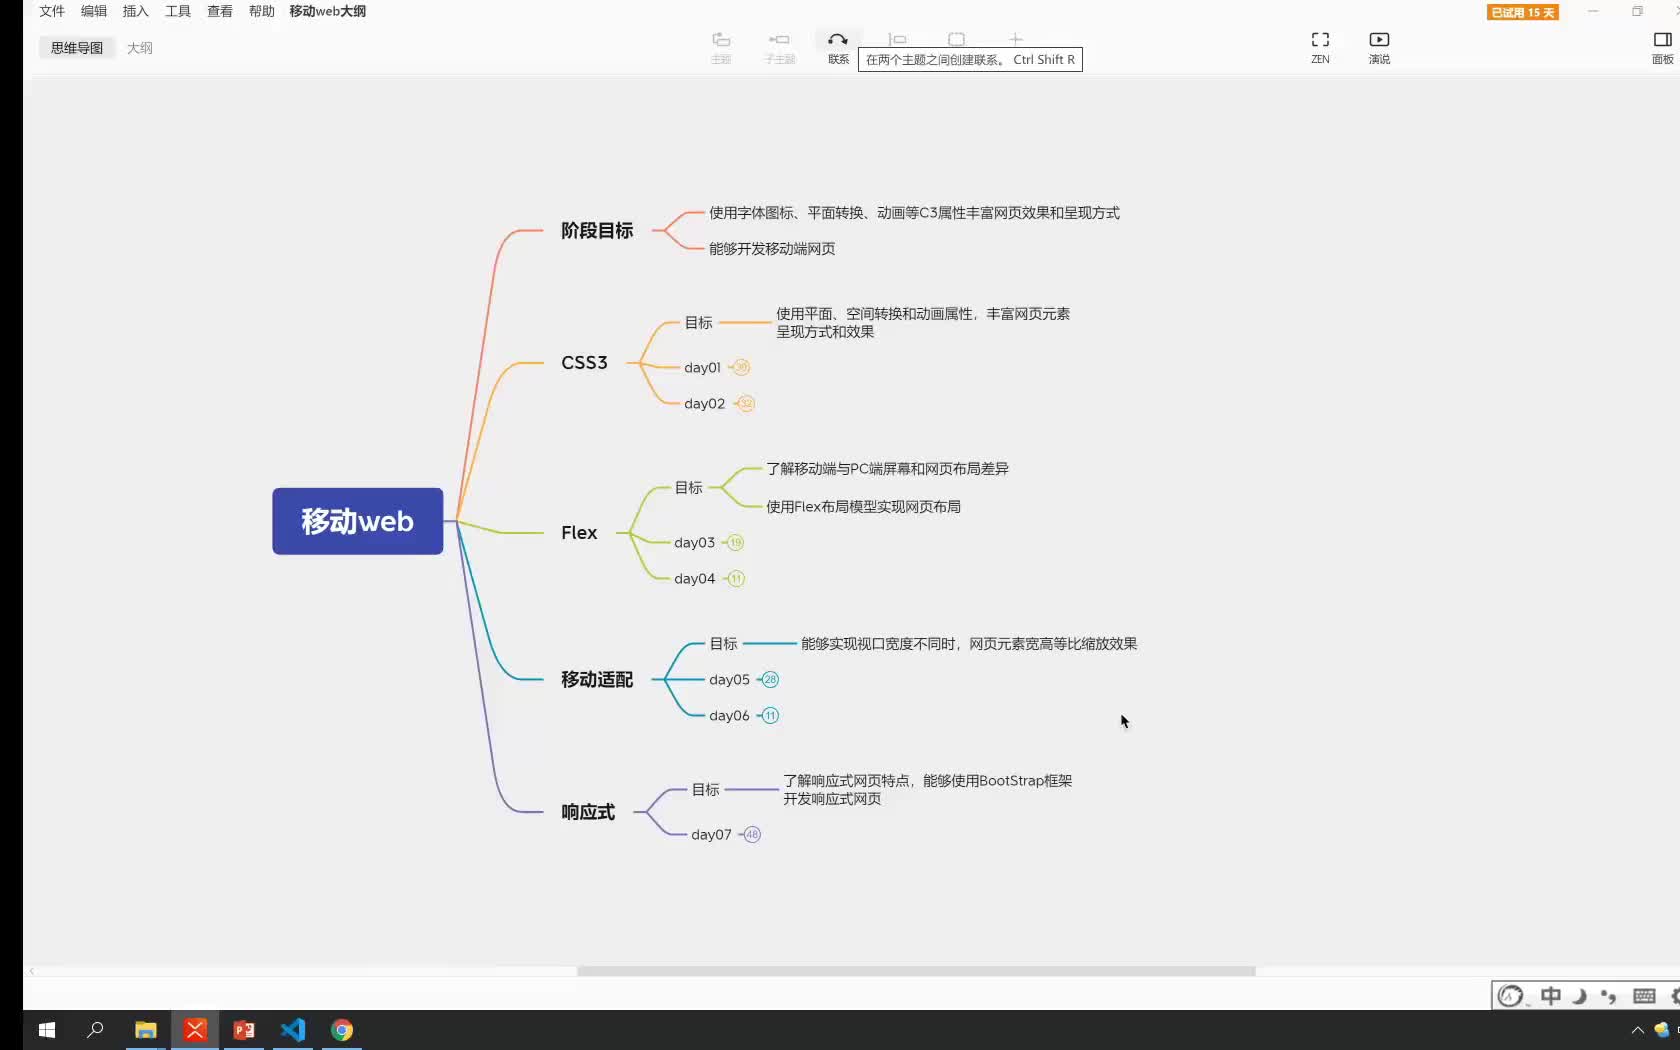Viewport: 1680px width, 1050px height.
Task: Expand the day05 collapsed subtopics badge
Action: [x=770, y=680]
